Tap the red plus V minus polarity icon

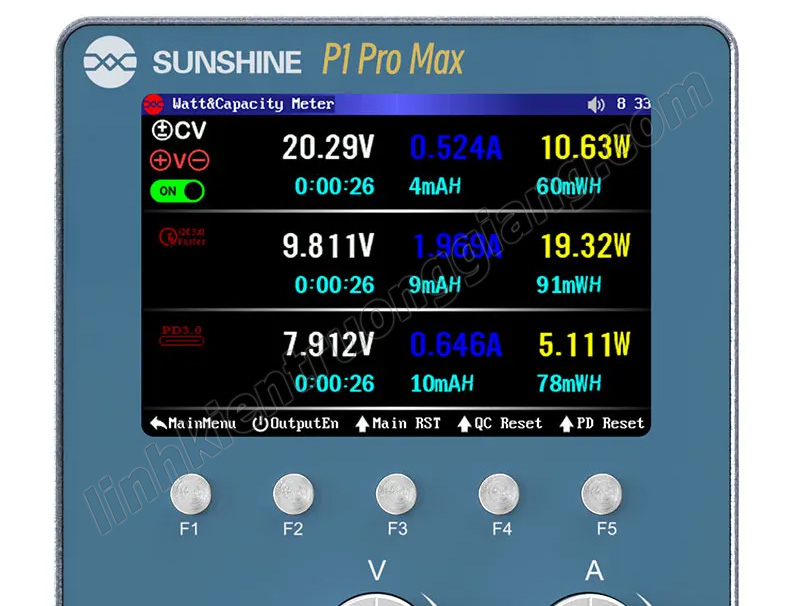pos(180,161)
